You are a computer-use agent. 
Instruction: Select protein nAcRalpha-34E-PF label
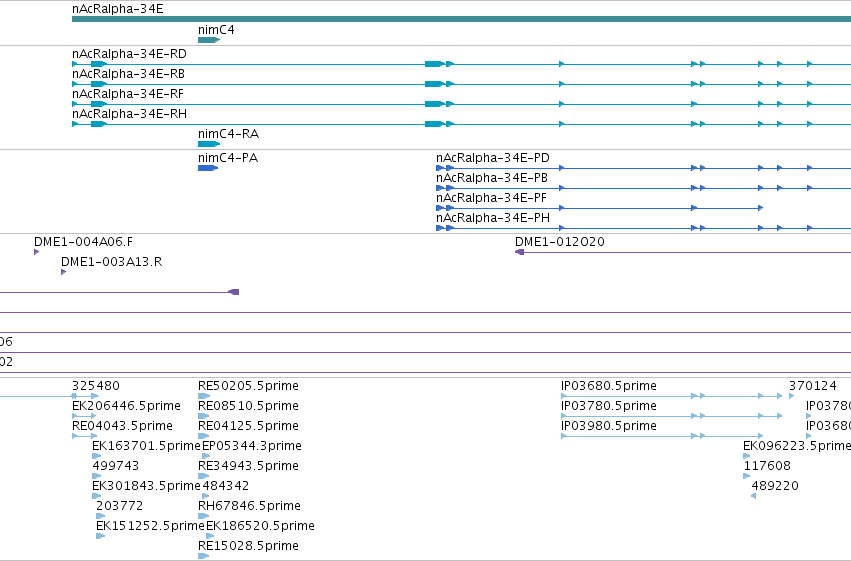click(491, 198)
